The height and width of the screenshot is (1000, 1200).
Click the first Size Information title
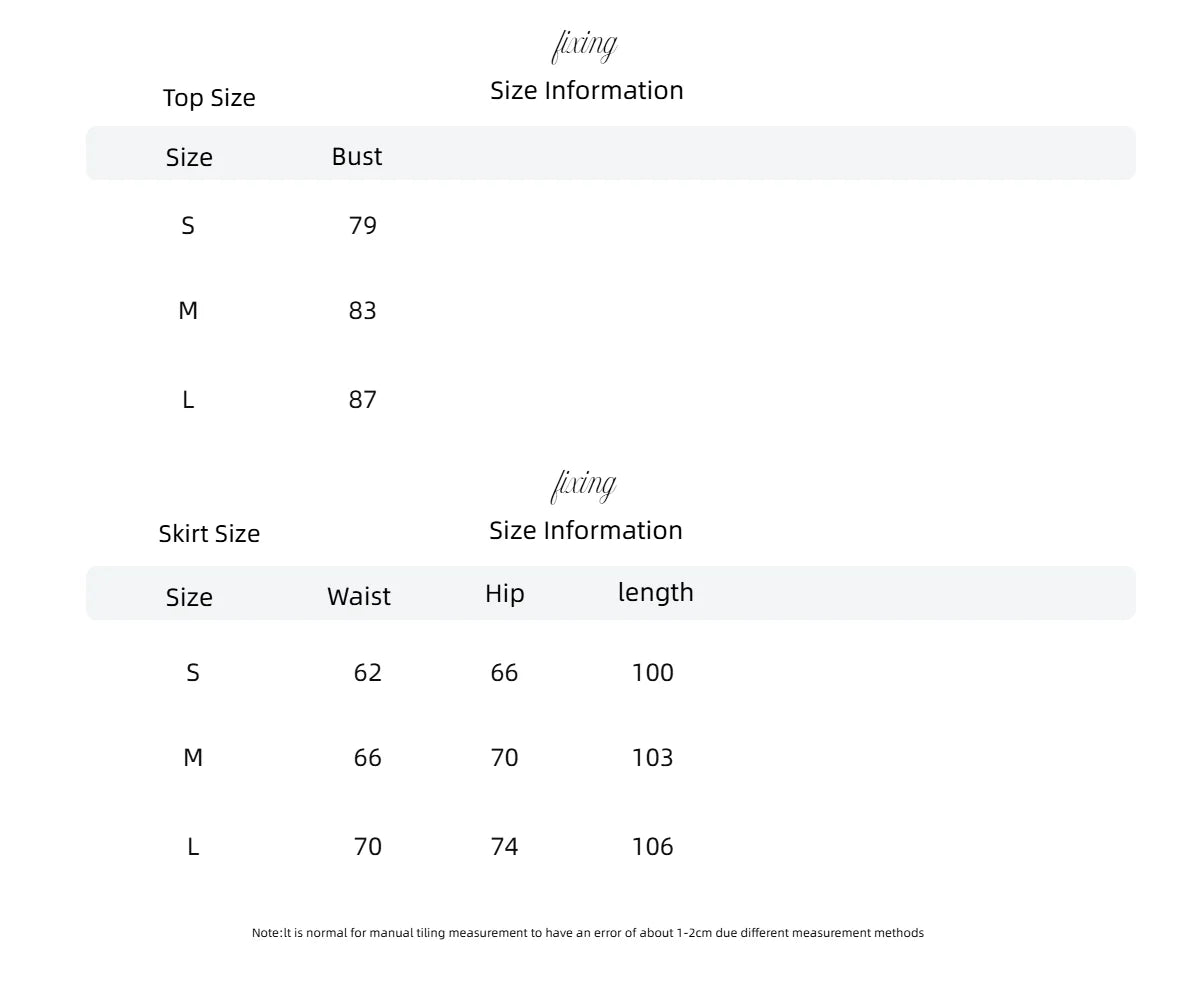tap(587, 90)
